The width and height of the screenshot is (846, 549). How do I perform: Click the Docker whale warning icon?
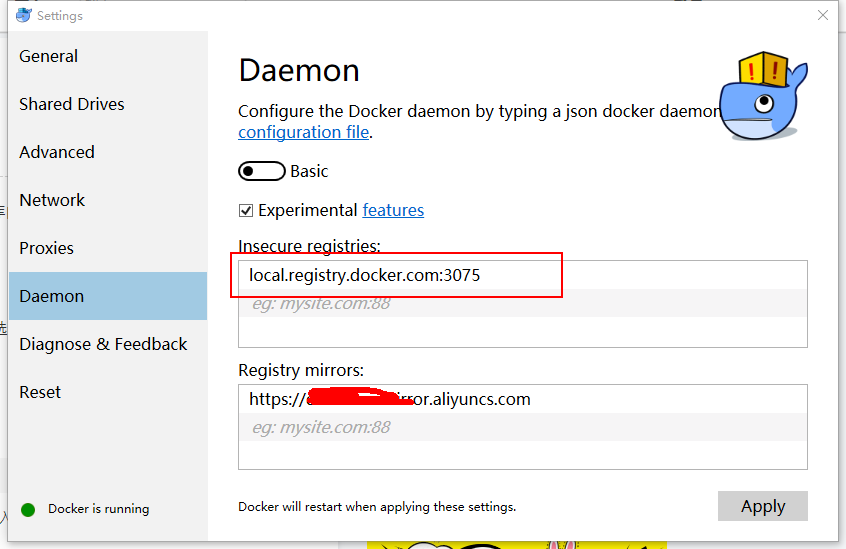762,97
